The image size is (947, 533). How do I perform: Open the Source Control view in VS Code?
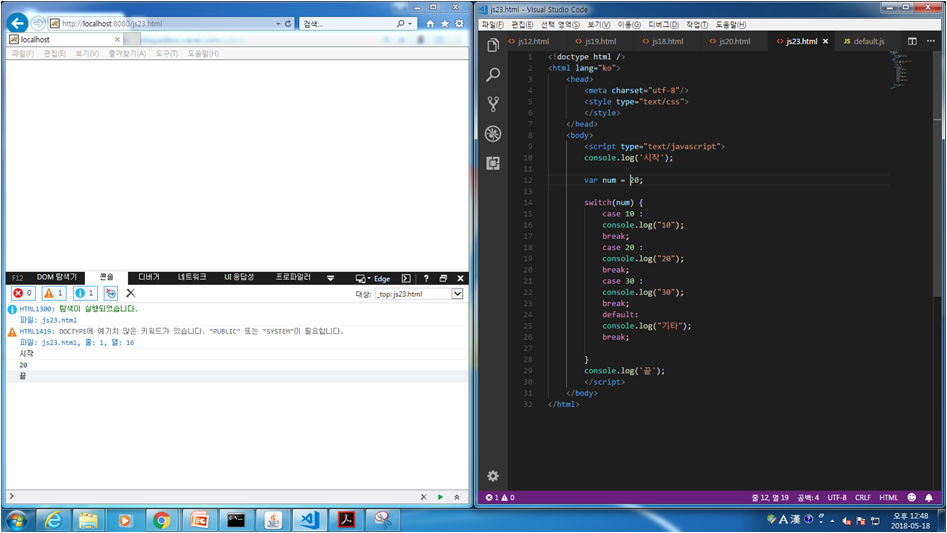493,104
